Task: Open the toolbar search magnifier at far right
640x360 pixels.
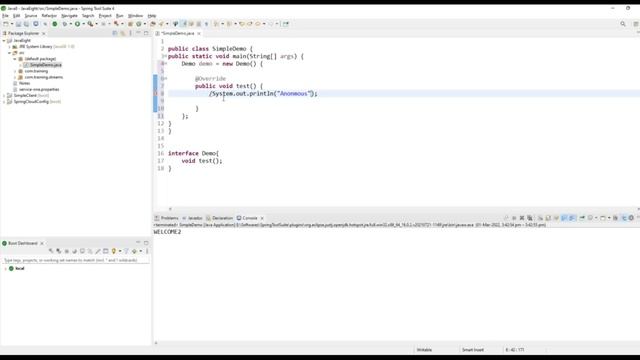Action: pyautogui.click(x=623, y=24)
